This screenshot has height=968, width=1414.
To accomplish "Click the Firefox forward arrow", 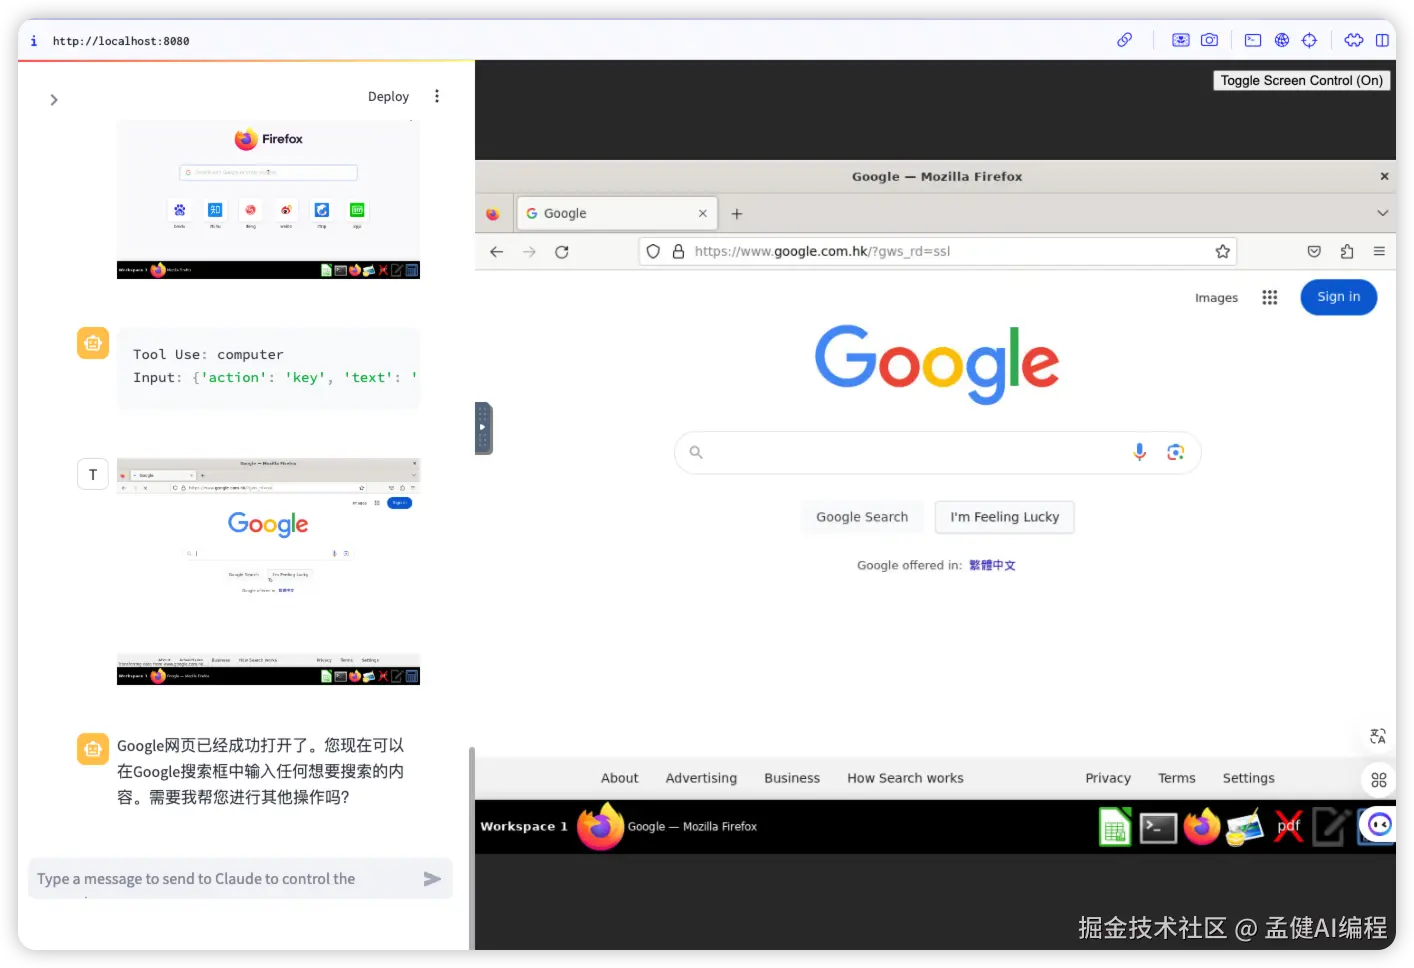I will point(529,252).
